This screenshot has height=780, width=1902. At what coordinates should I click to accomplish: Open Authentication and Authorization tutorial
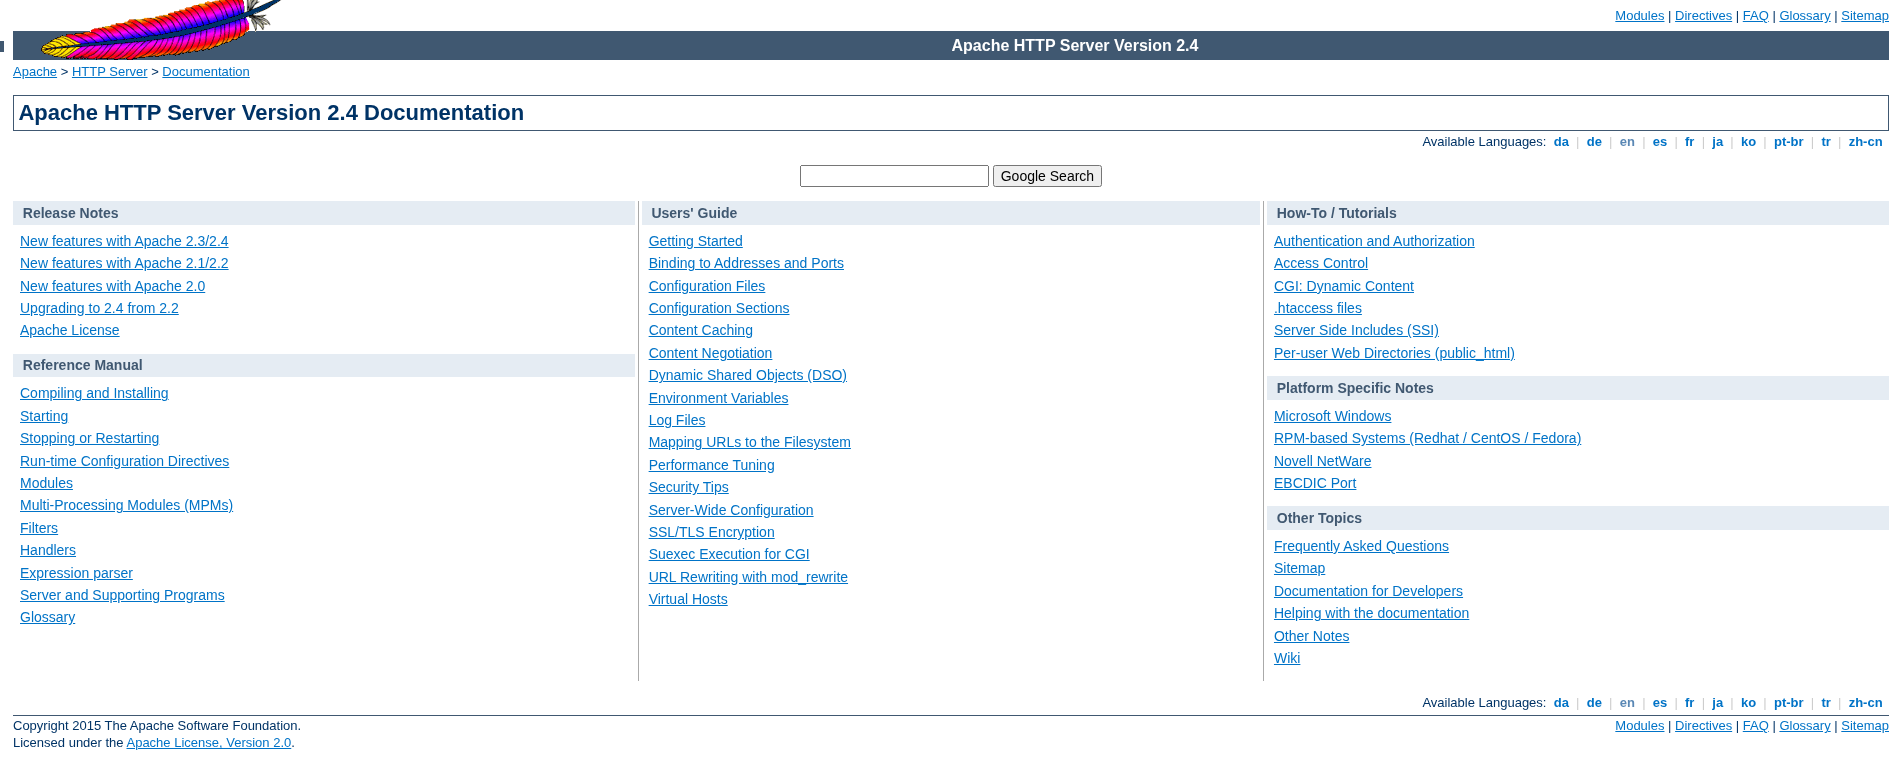click(1374, 241)
